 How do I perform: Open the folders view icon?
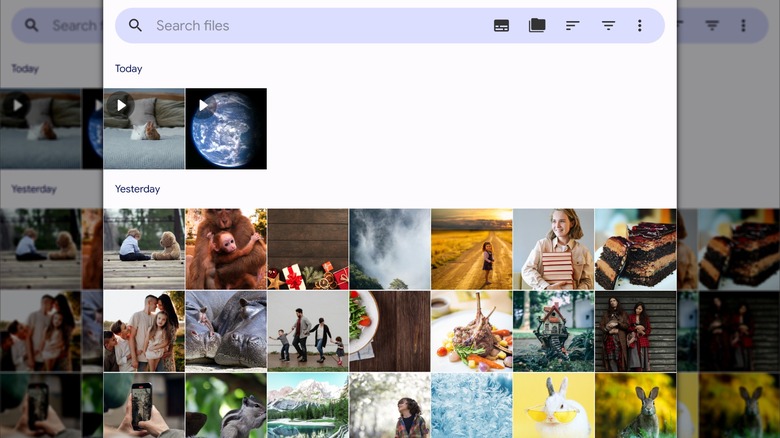pyautogui.click(x=537, y=26)
